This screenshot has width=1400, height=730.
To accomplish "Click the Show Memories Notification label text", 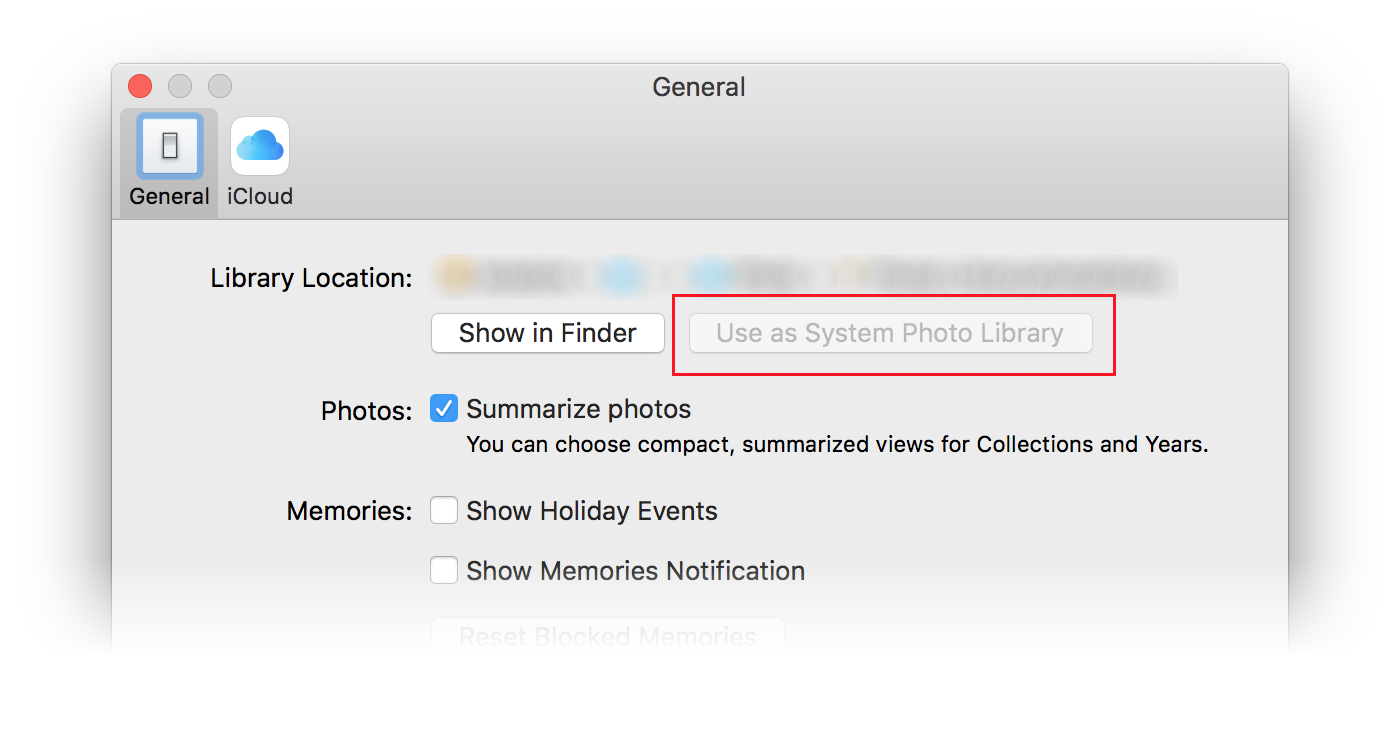I will coord(636,570).
